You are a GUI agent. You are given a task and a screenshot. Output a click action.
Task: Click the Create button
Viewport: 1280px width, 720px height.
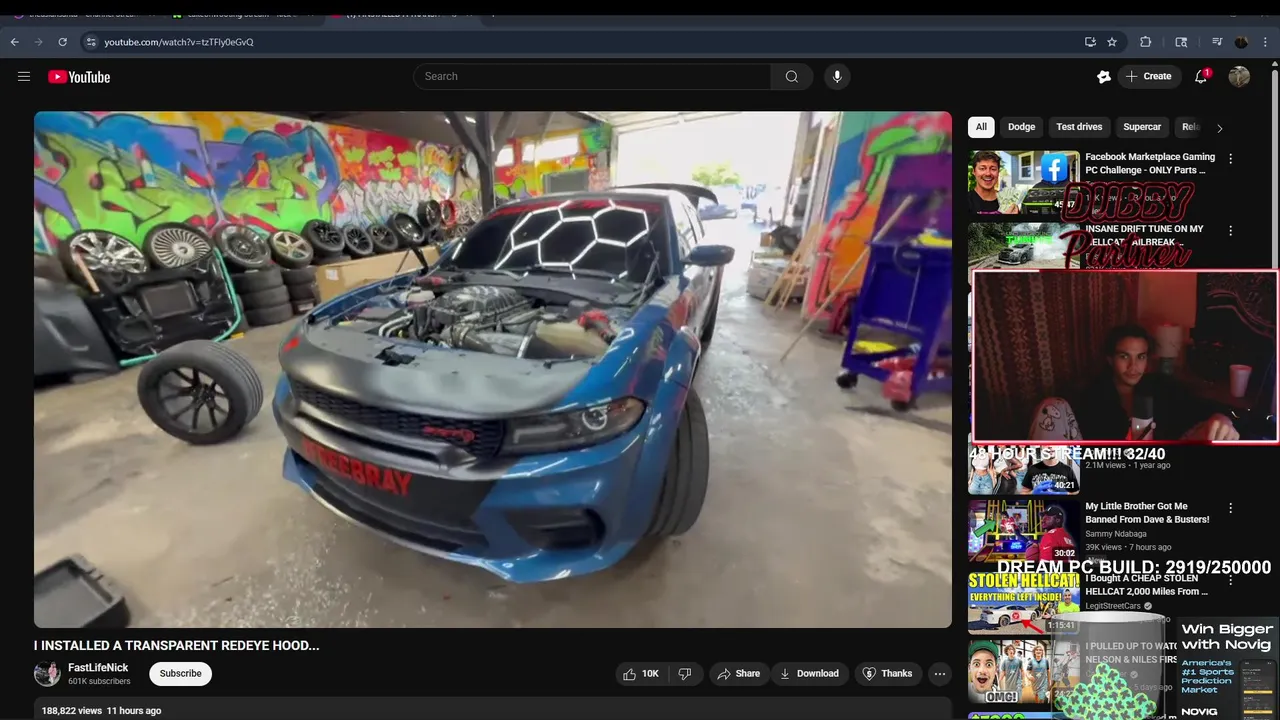click(1148, 77)
